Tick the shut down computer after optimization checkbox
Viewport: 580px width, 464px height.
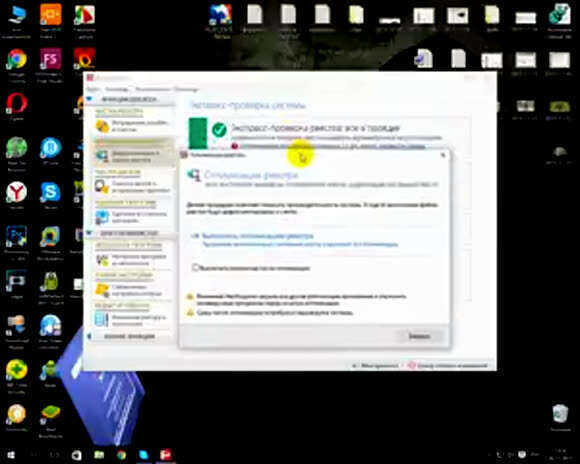[196, 268]
